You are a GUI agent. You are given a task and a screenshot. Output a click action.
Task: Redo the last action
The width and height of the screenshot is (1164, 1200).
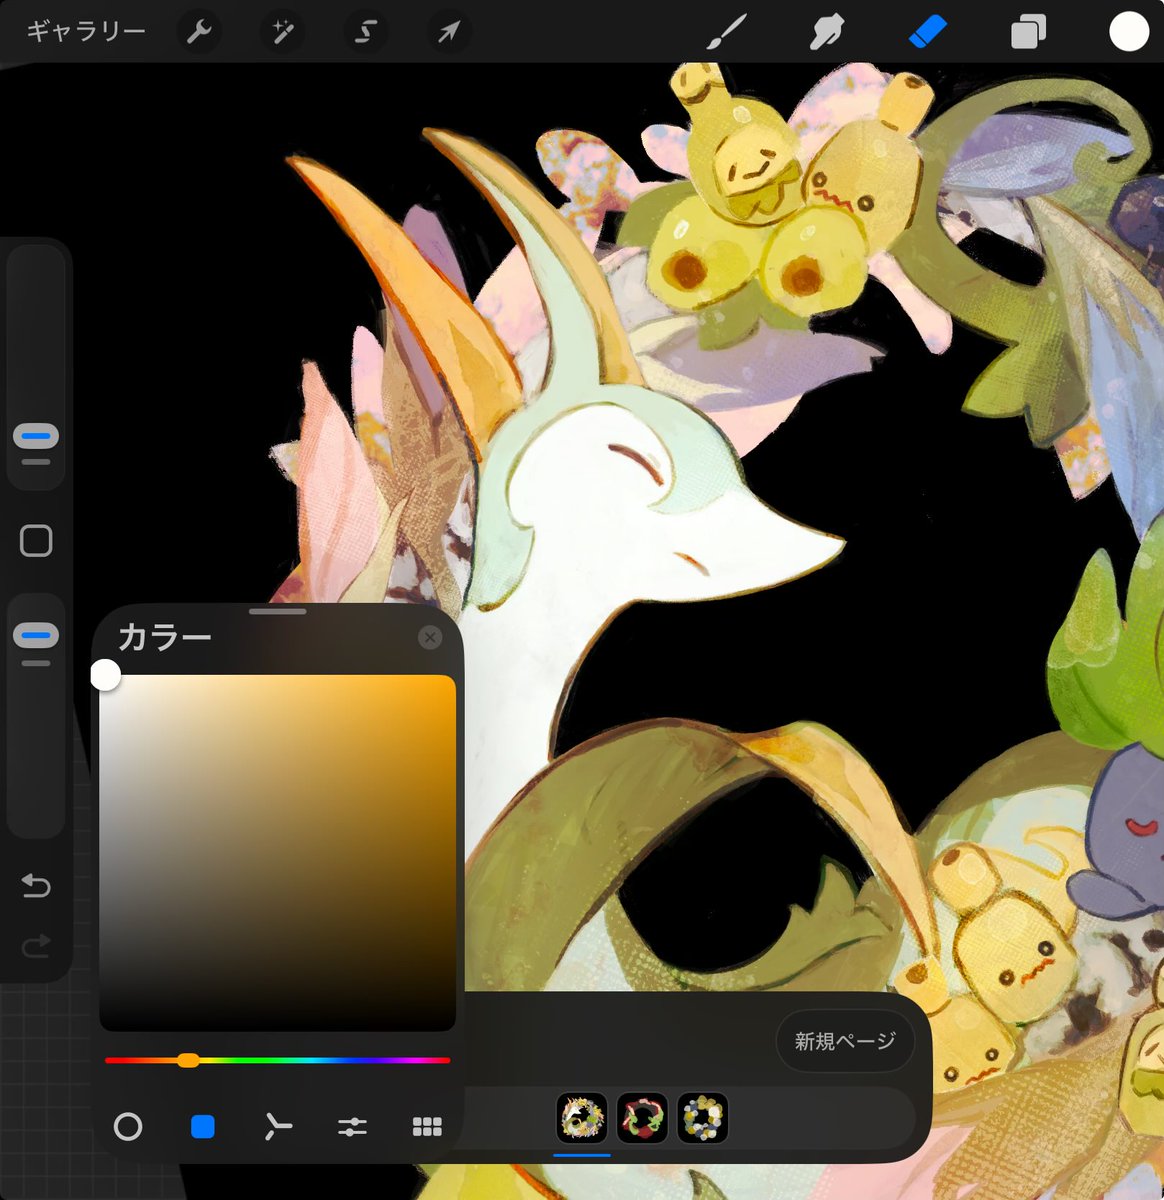(x=36, y=945)
